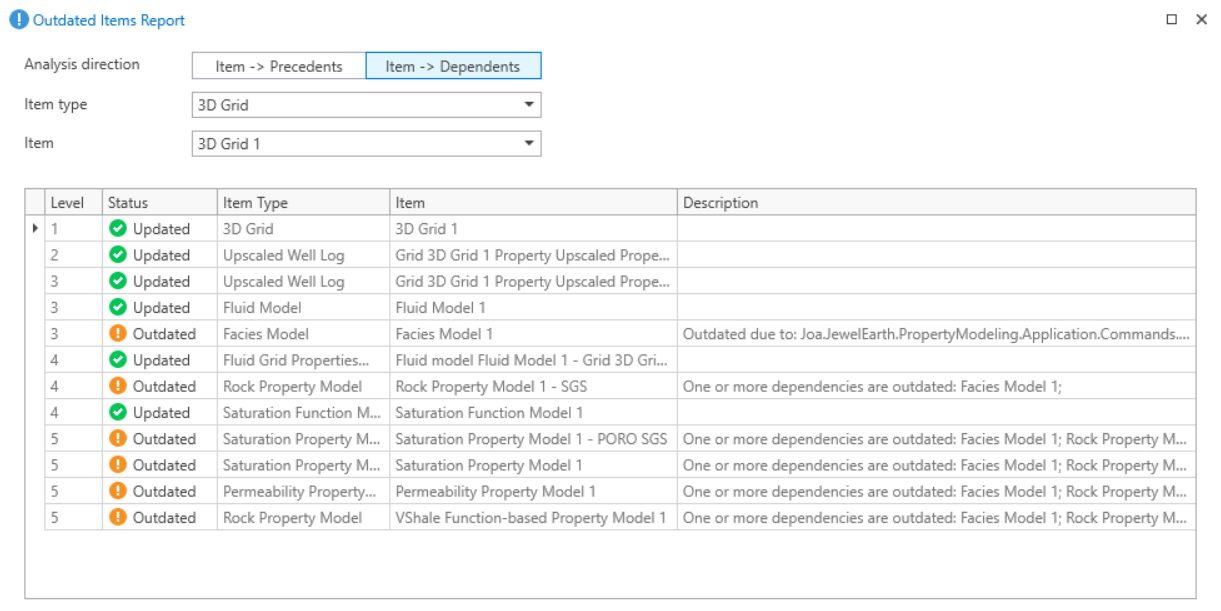The height and width of the screenshot is (611, 1221).
Task: Switch analysis direction to Item -> Precedents
Action: pyautogui.click(x=279, y=66)
